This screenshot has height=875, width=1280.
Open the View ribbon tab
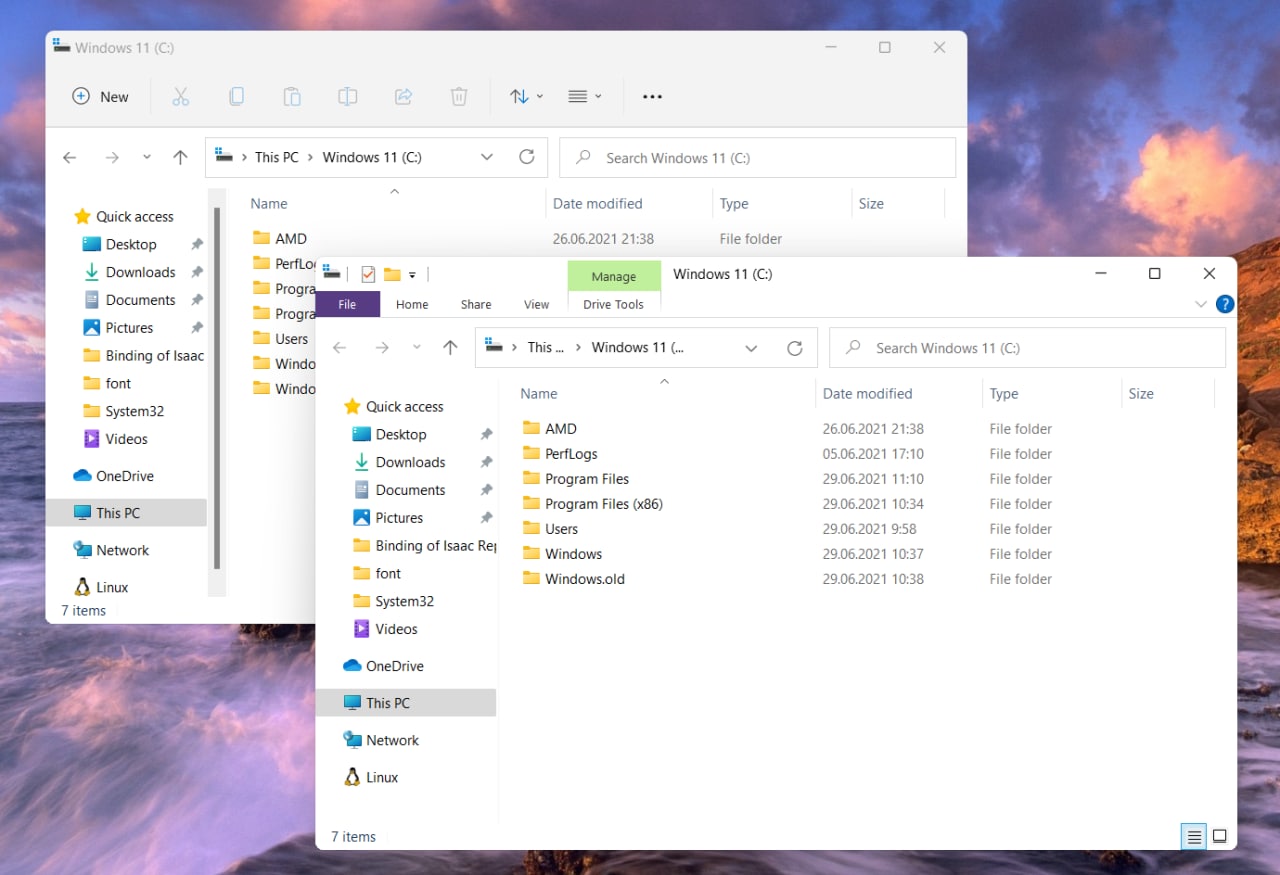point(537,304)
